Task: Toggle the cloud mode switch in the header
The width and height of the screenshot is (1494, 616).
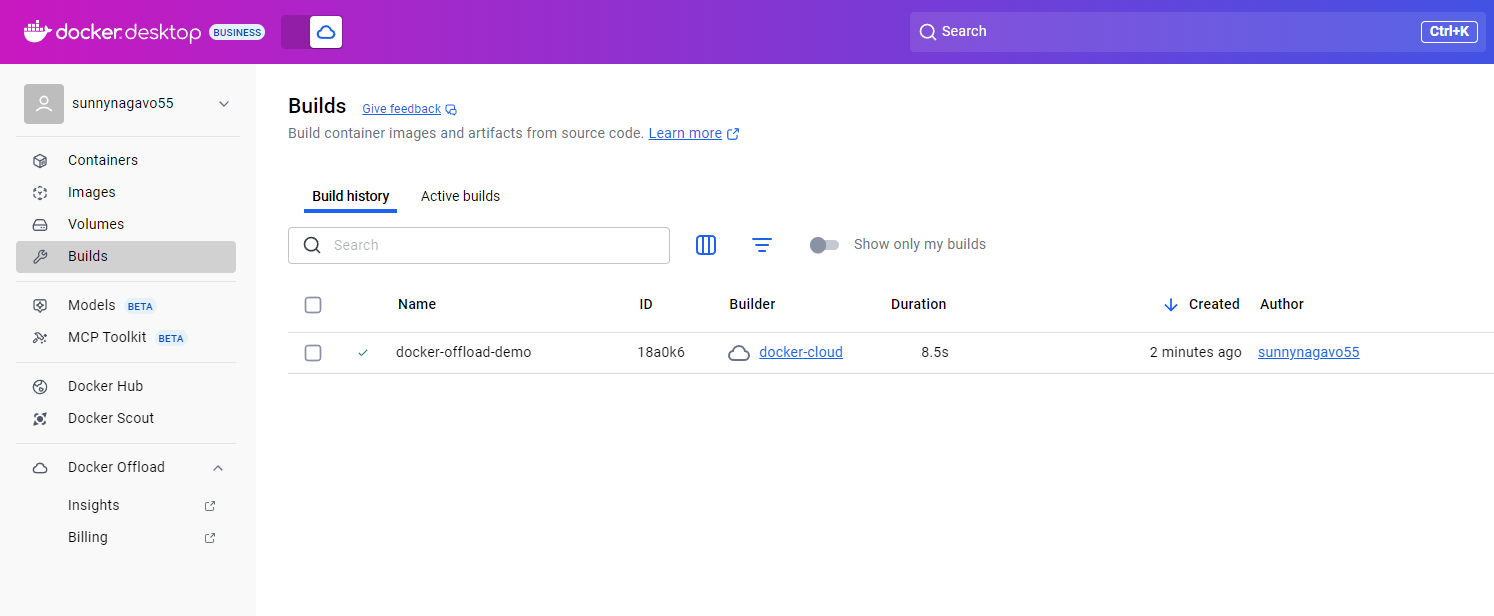Action: pyautogui.click(x=311, y=31)
